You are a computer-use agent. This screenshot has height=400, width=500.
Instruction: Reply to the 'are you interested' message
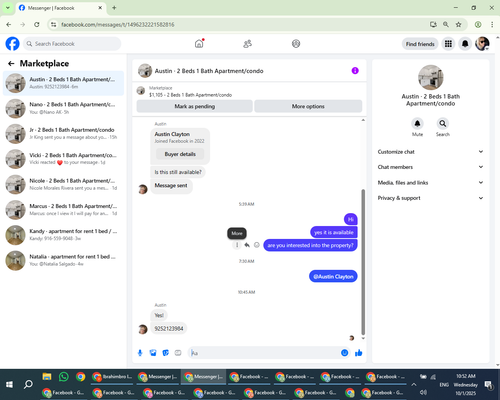click(247, 245)
